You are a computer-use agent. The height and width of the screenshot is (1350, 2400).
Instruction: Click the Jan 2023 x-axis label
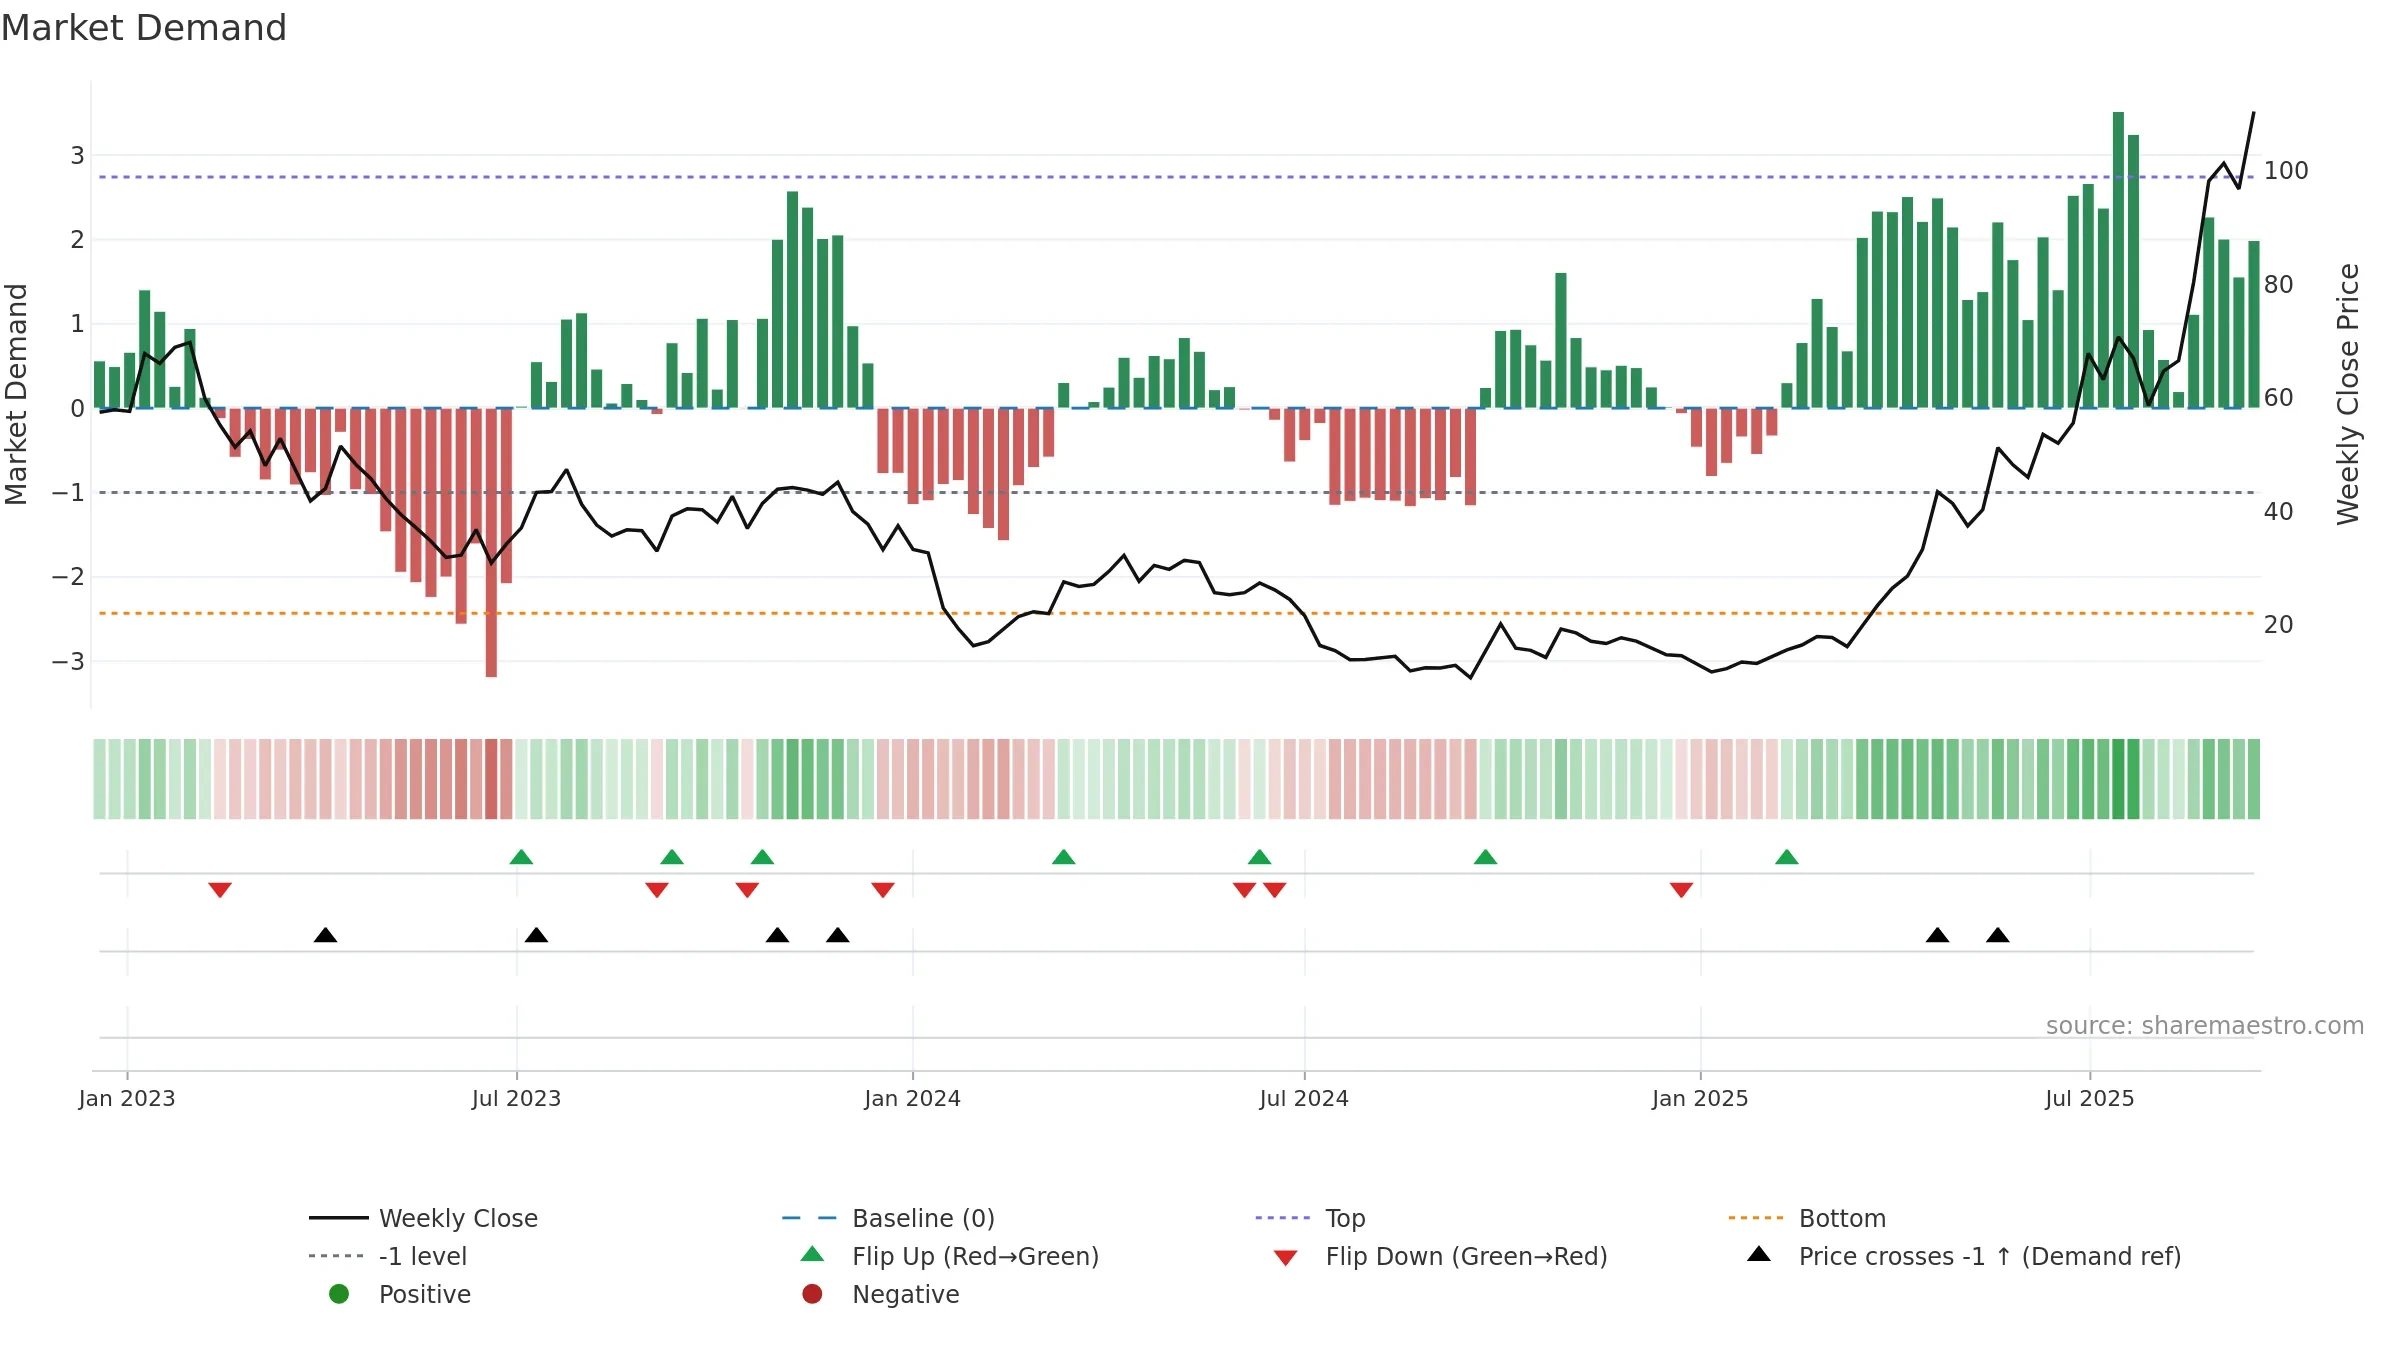(x=127, y=1098)
